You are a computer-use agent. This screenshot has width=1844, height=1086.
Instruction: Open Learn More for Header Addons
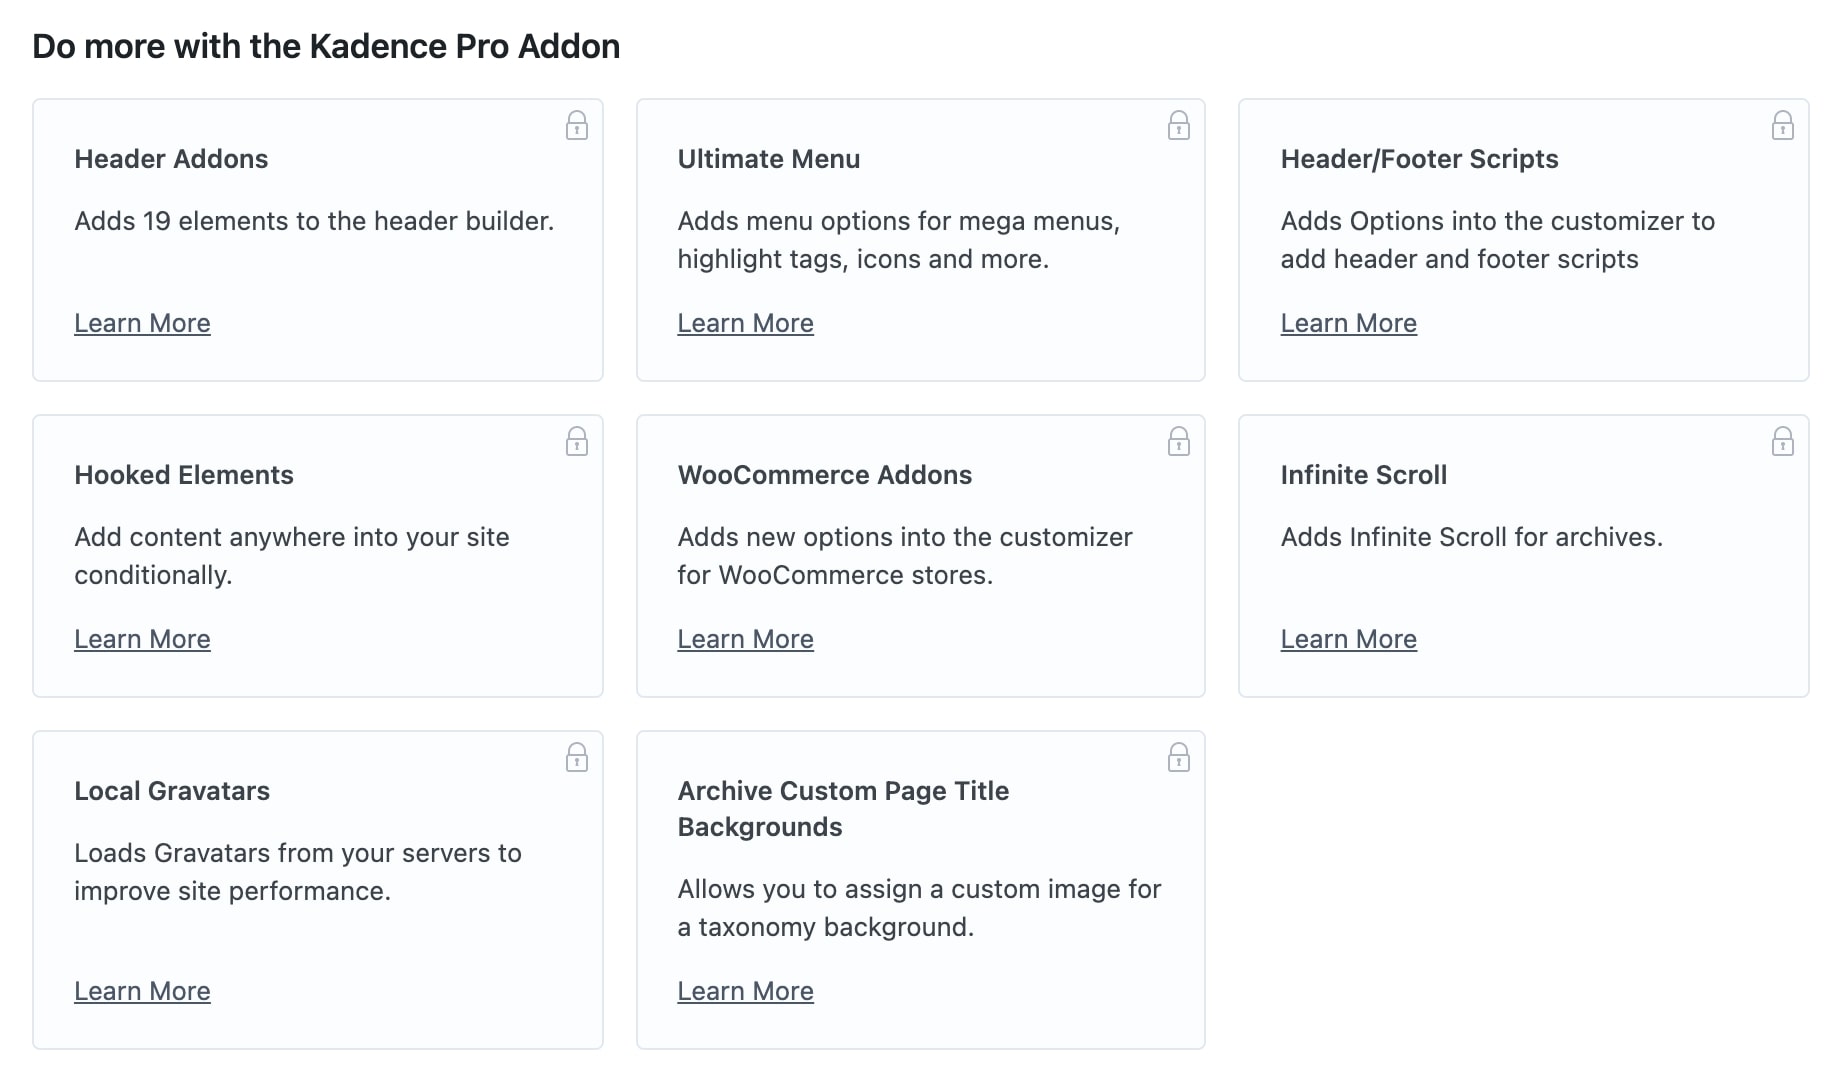click(142, 322)
